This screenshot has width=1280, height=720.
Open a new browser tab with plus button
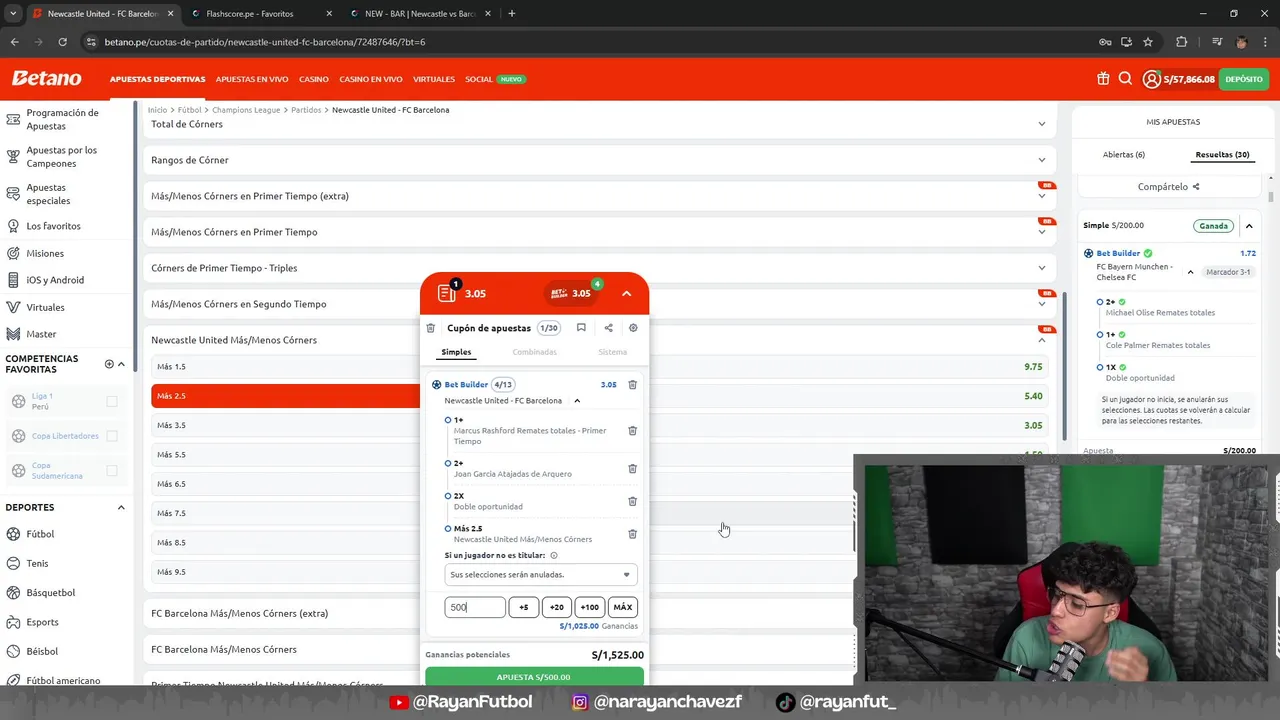click(x=511, y=14)
